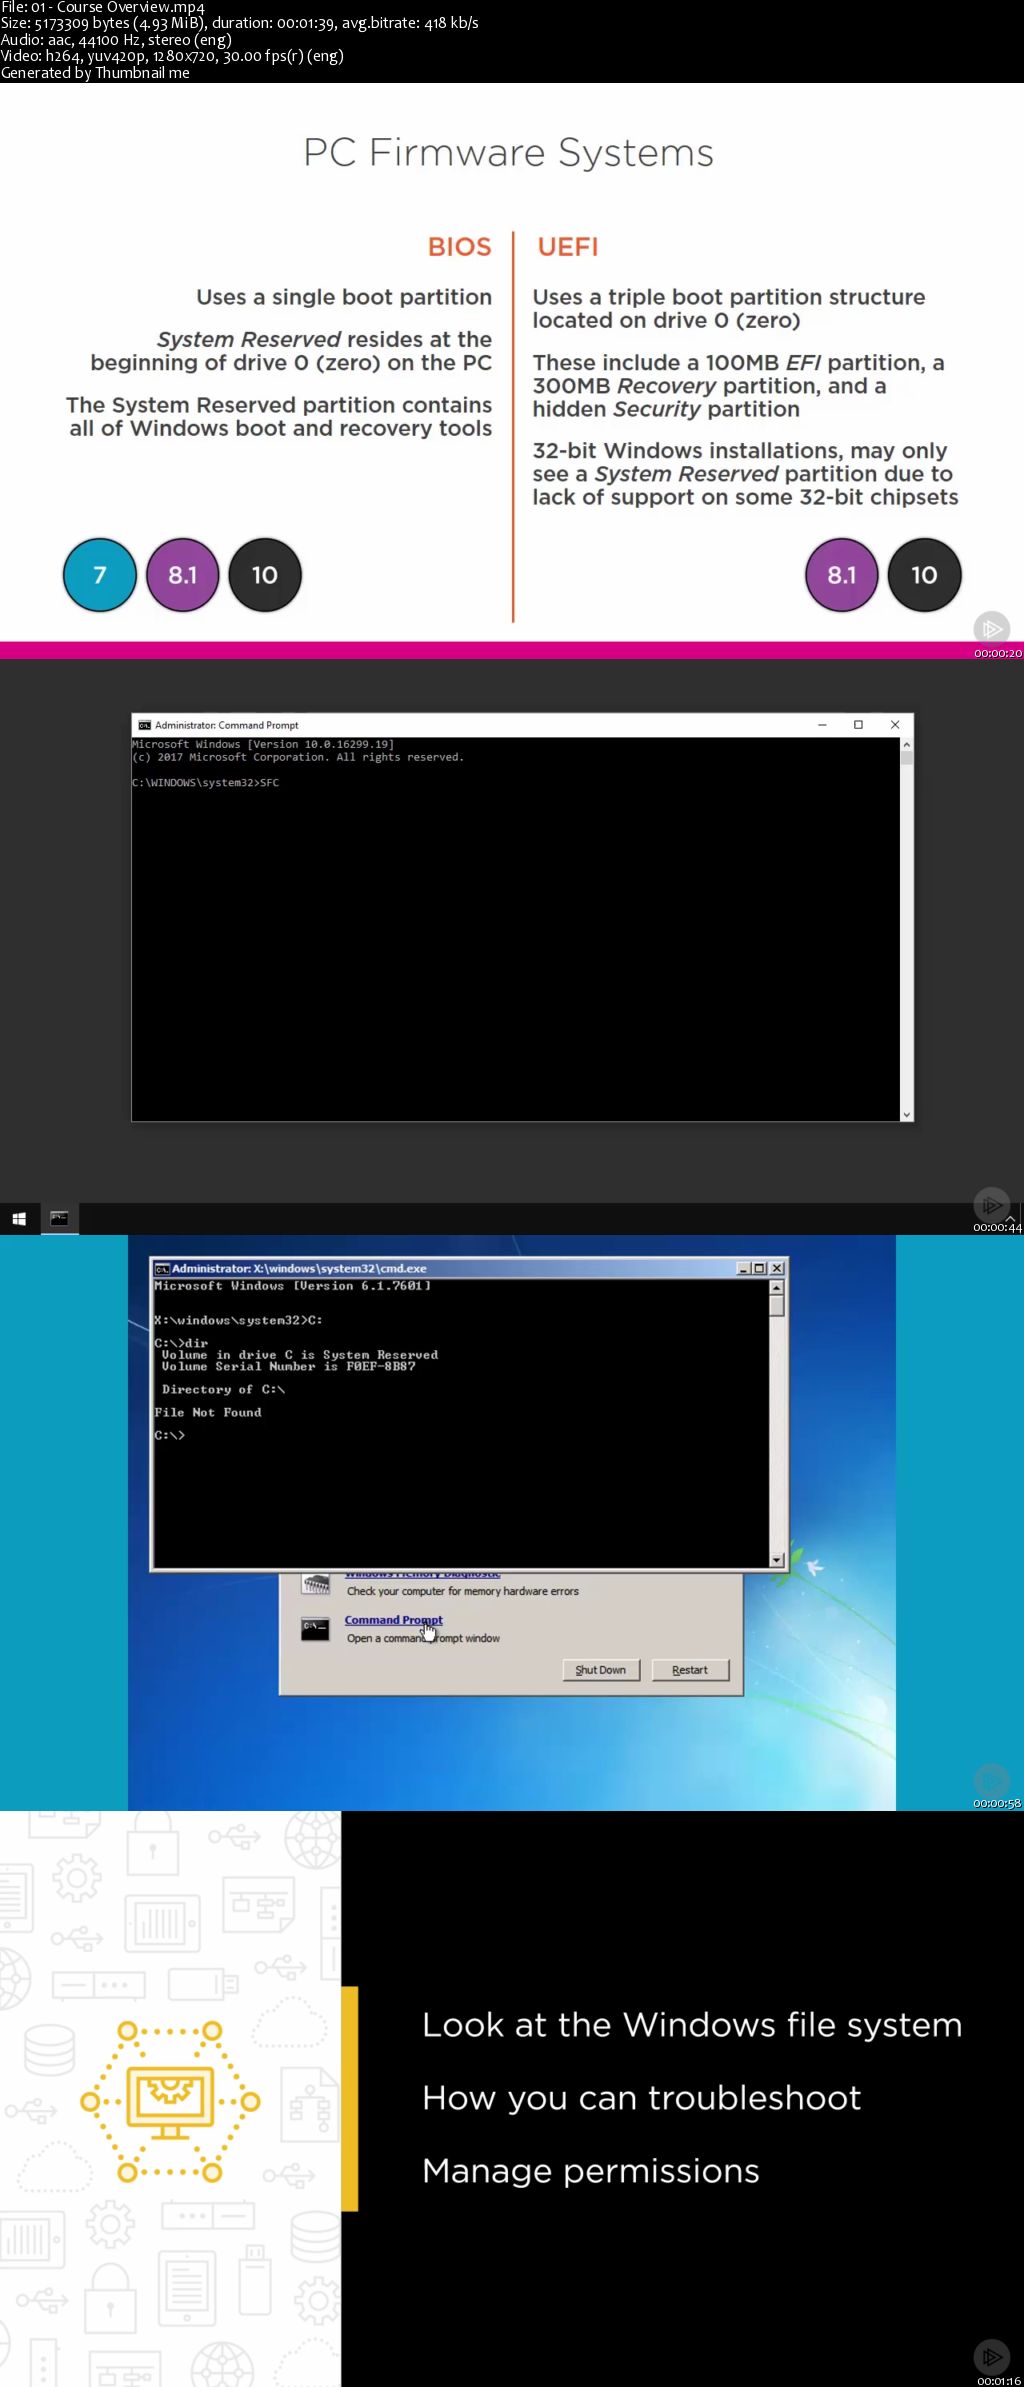Click the black 10 badge under UEFI
This screenshot has height=2387, width=1024.
925,575
